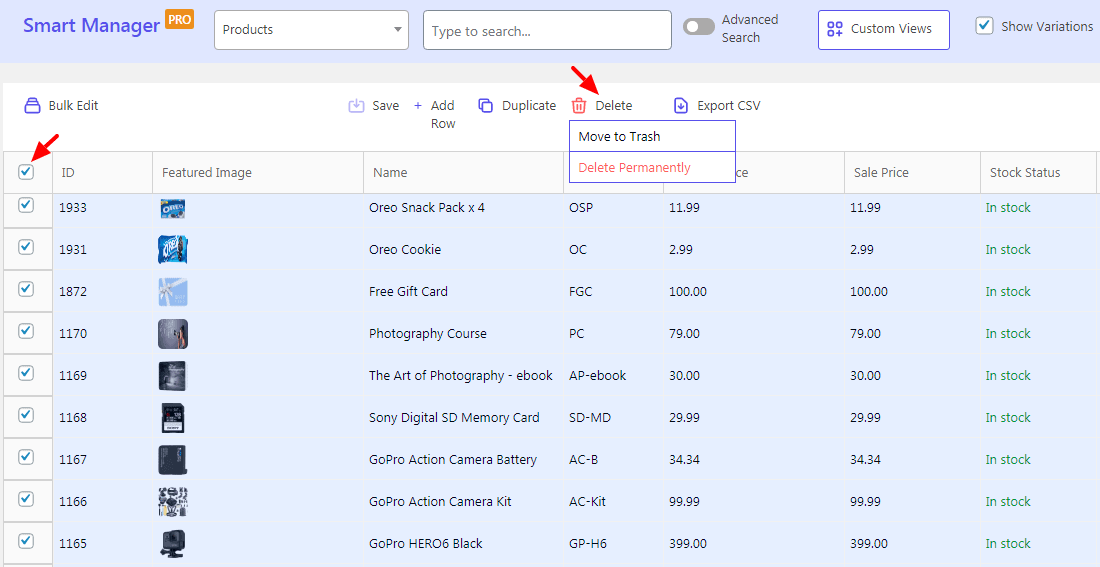1100x567 pixels.
Task: Open Free Gift Card featured image
Action: pyautogui.click(x=173, y=292)
